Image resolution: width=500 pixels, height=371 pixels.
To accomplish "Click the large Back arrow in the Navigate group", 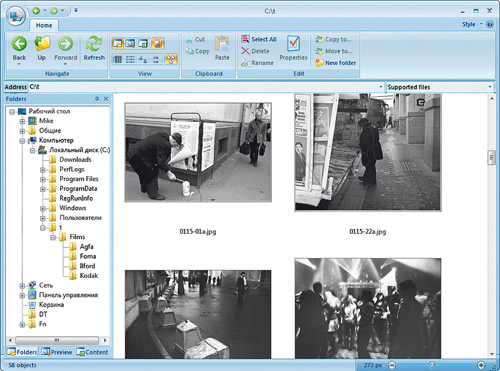I will (x=19, y=44).
